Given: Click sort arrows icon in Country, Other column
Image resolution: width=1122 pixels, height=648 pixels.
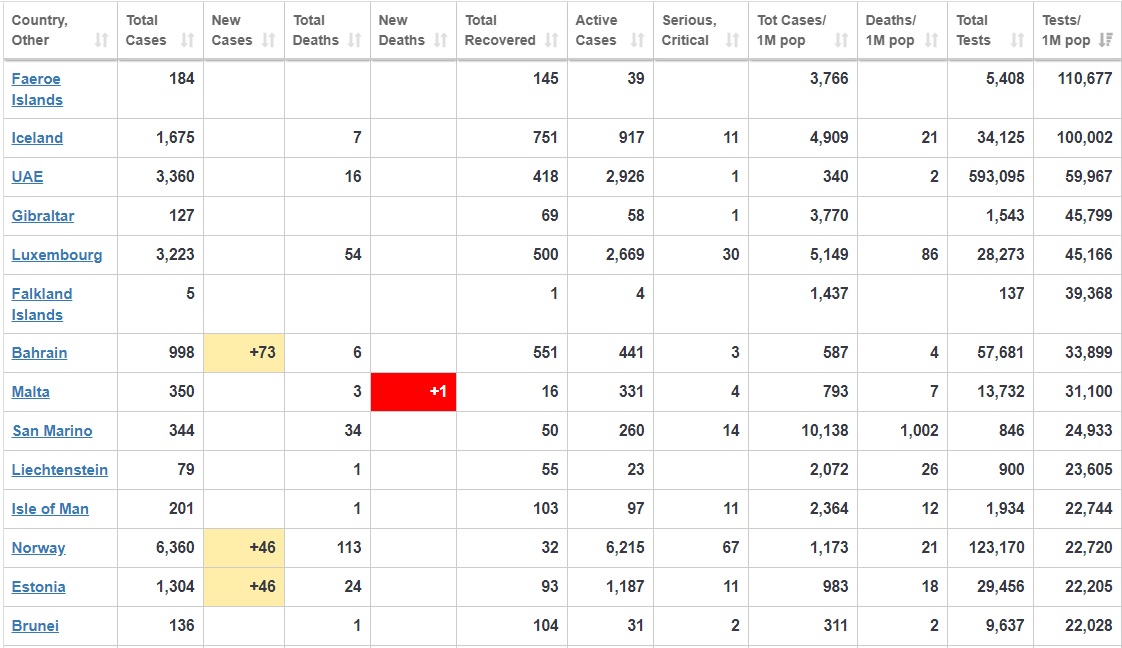Looking at the screenshot, I should tap(101, 41).
